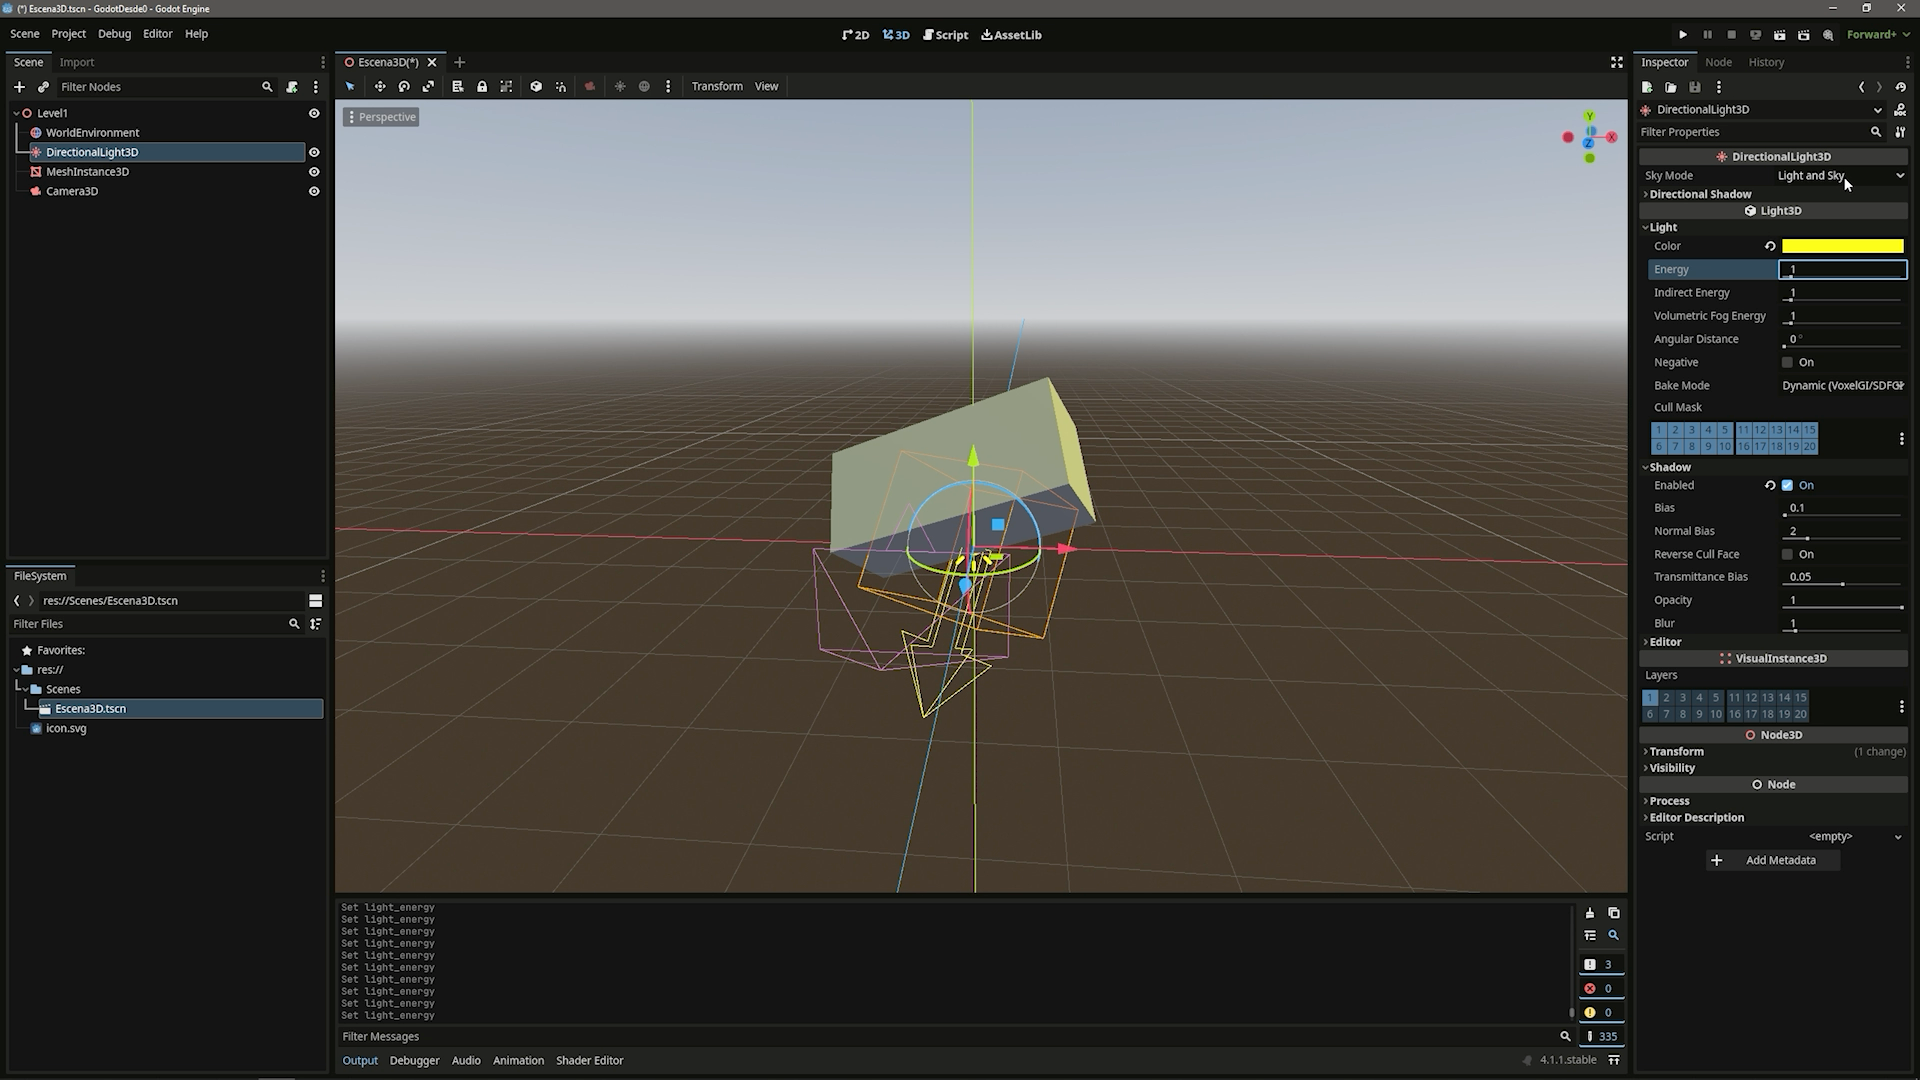Select the Rotate mode tool
The width and height of the screenshot is (1920, 1080).
click(x=404, y=87)
